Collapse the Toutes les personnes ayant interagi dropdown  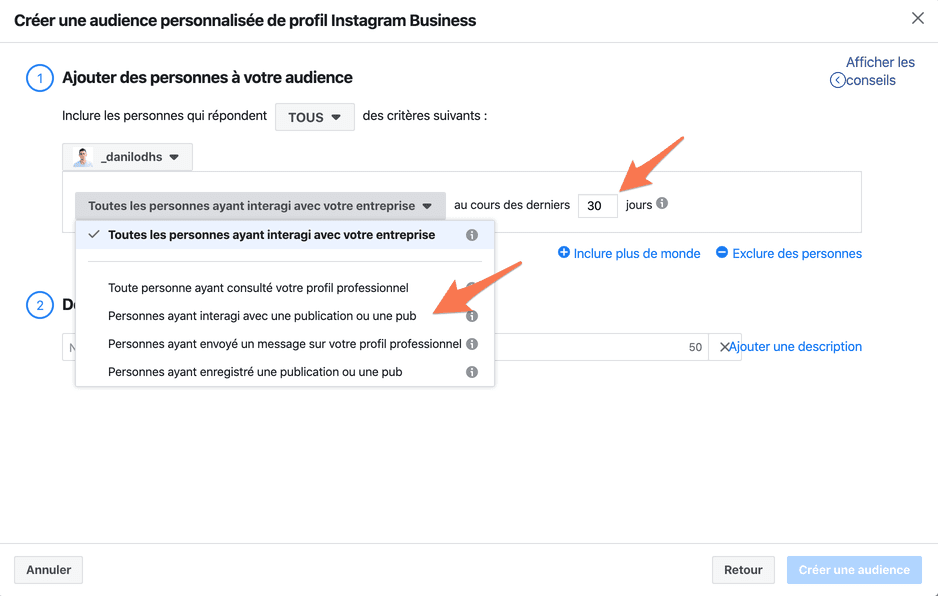(260, 206)
